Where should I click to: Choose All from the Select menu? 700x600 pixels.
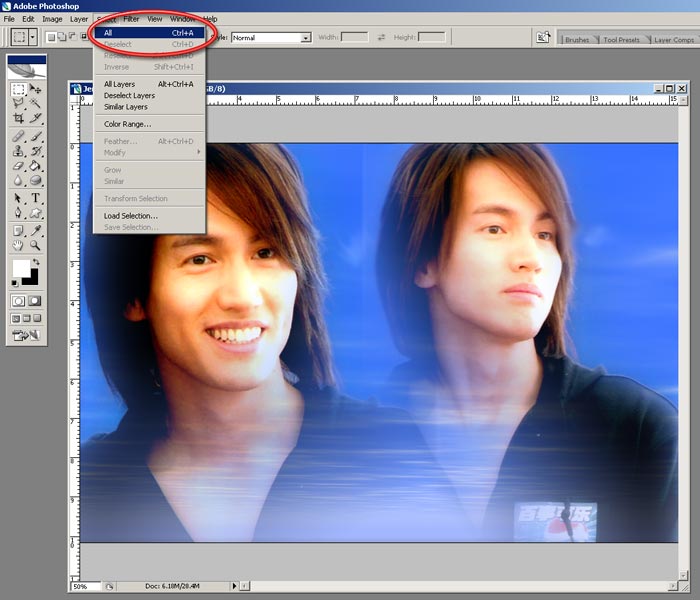[150, 33]
